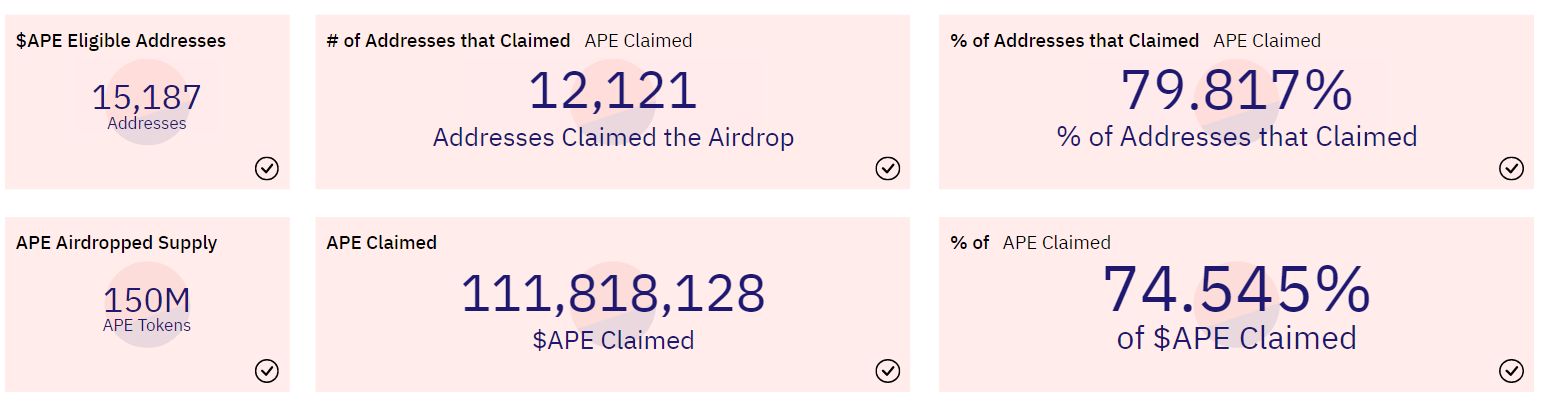Open the $APE Eligible Addresses title

121,41
